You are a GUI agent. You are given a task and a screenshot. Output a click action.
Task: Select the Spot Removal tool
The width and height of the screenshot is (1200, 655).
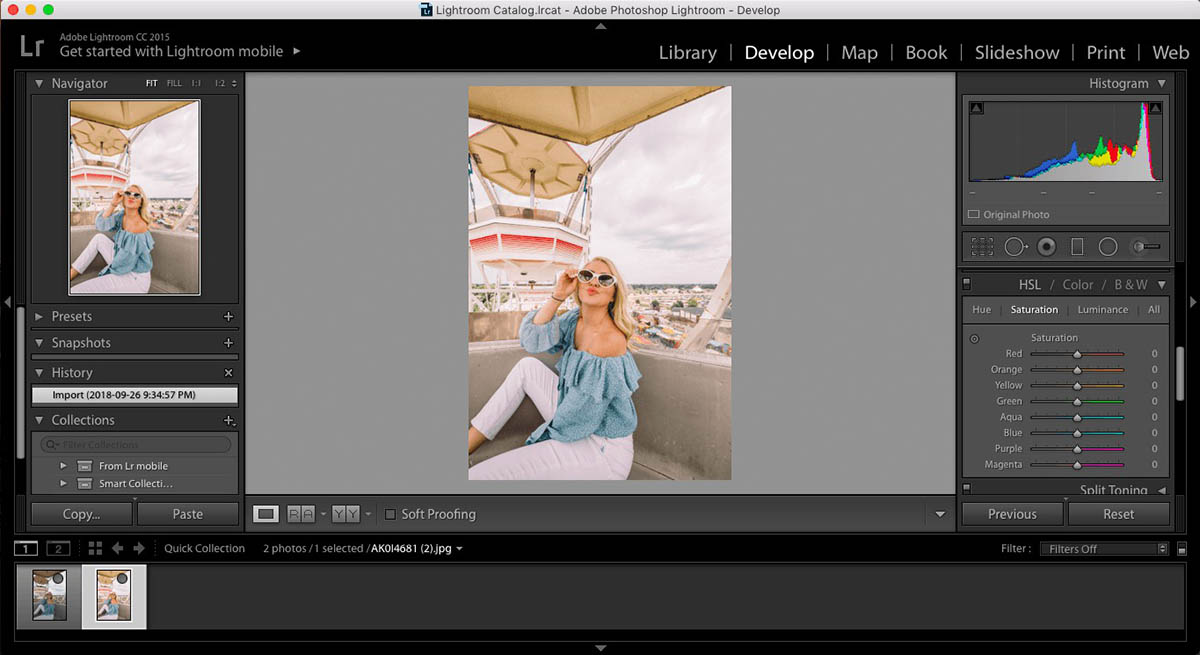(1014, 246)
